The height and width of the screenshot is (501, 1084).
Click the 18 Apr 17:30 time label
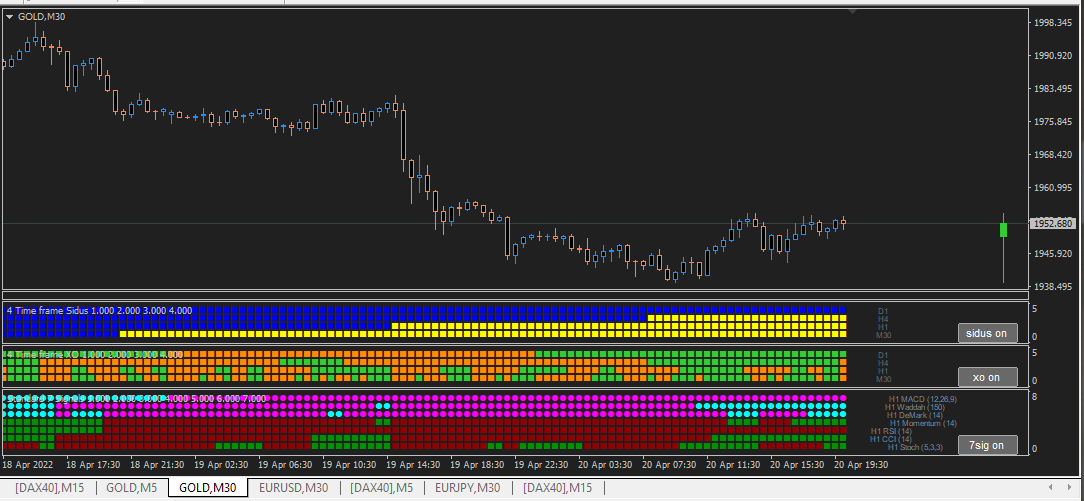click(x=93, y=465)
